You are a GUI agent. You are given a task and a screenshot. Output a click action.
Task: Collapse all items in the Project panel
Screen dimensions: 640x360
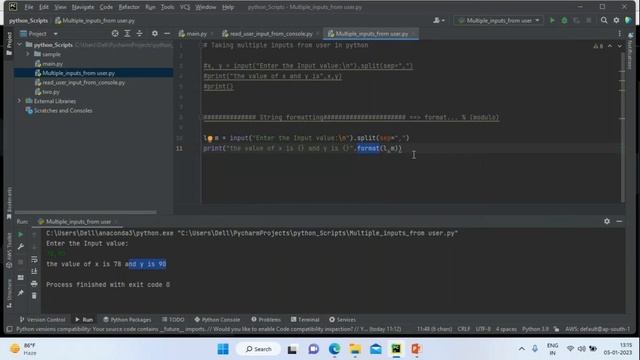click(140, 33)
